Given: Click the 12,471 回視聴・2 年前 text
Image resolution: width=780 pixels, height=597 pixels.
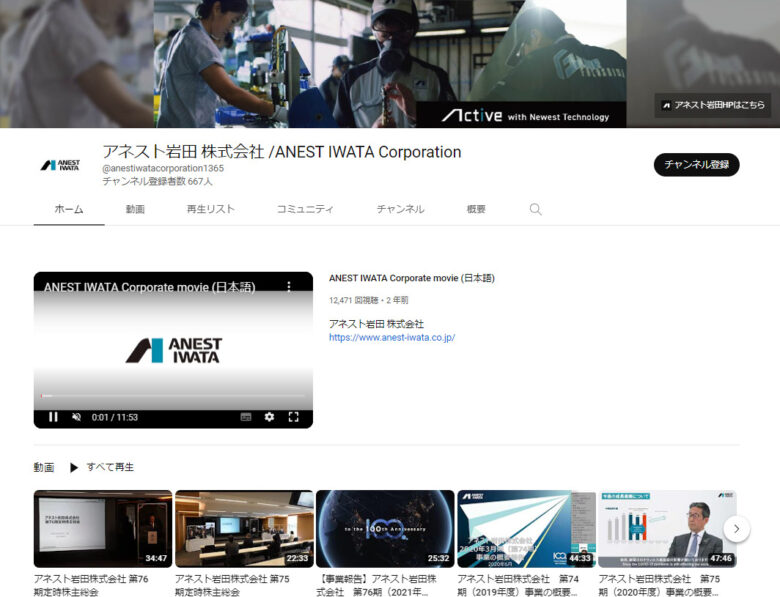Looking at the screenshot, I should tap(368, 300).
